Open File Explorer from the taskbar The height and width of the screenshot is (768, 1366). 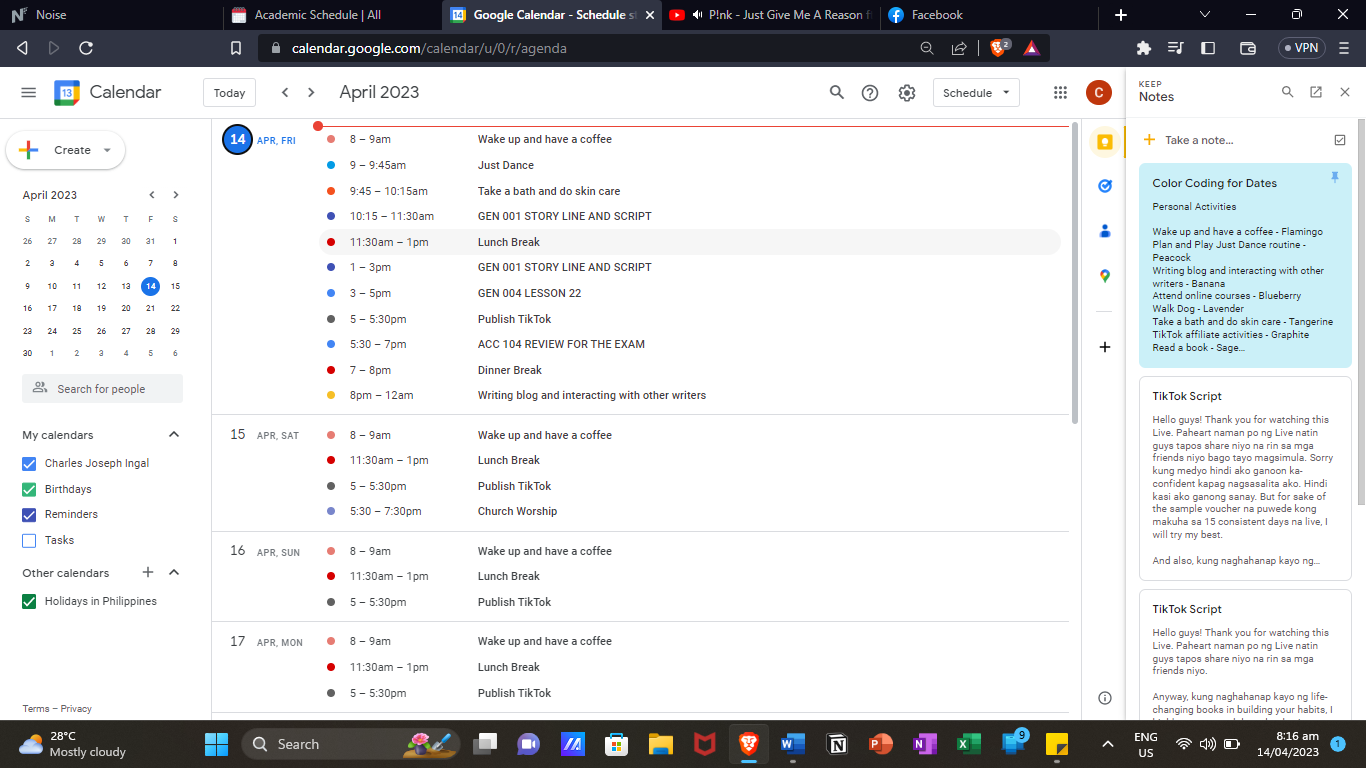660,744
